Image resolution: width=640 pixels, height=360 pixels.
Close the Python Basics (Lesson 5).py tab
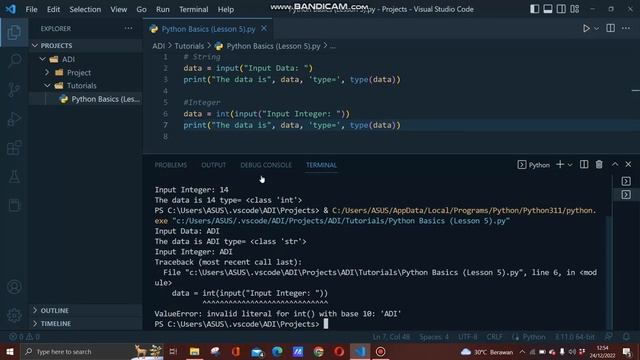click(264, 29)
